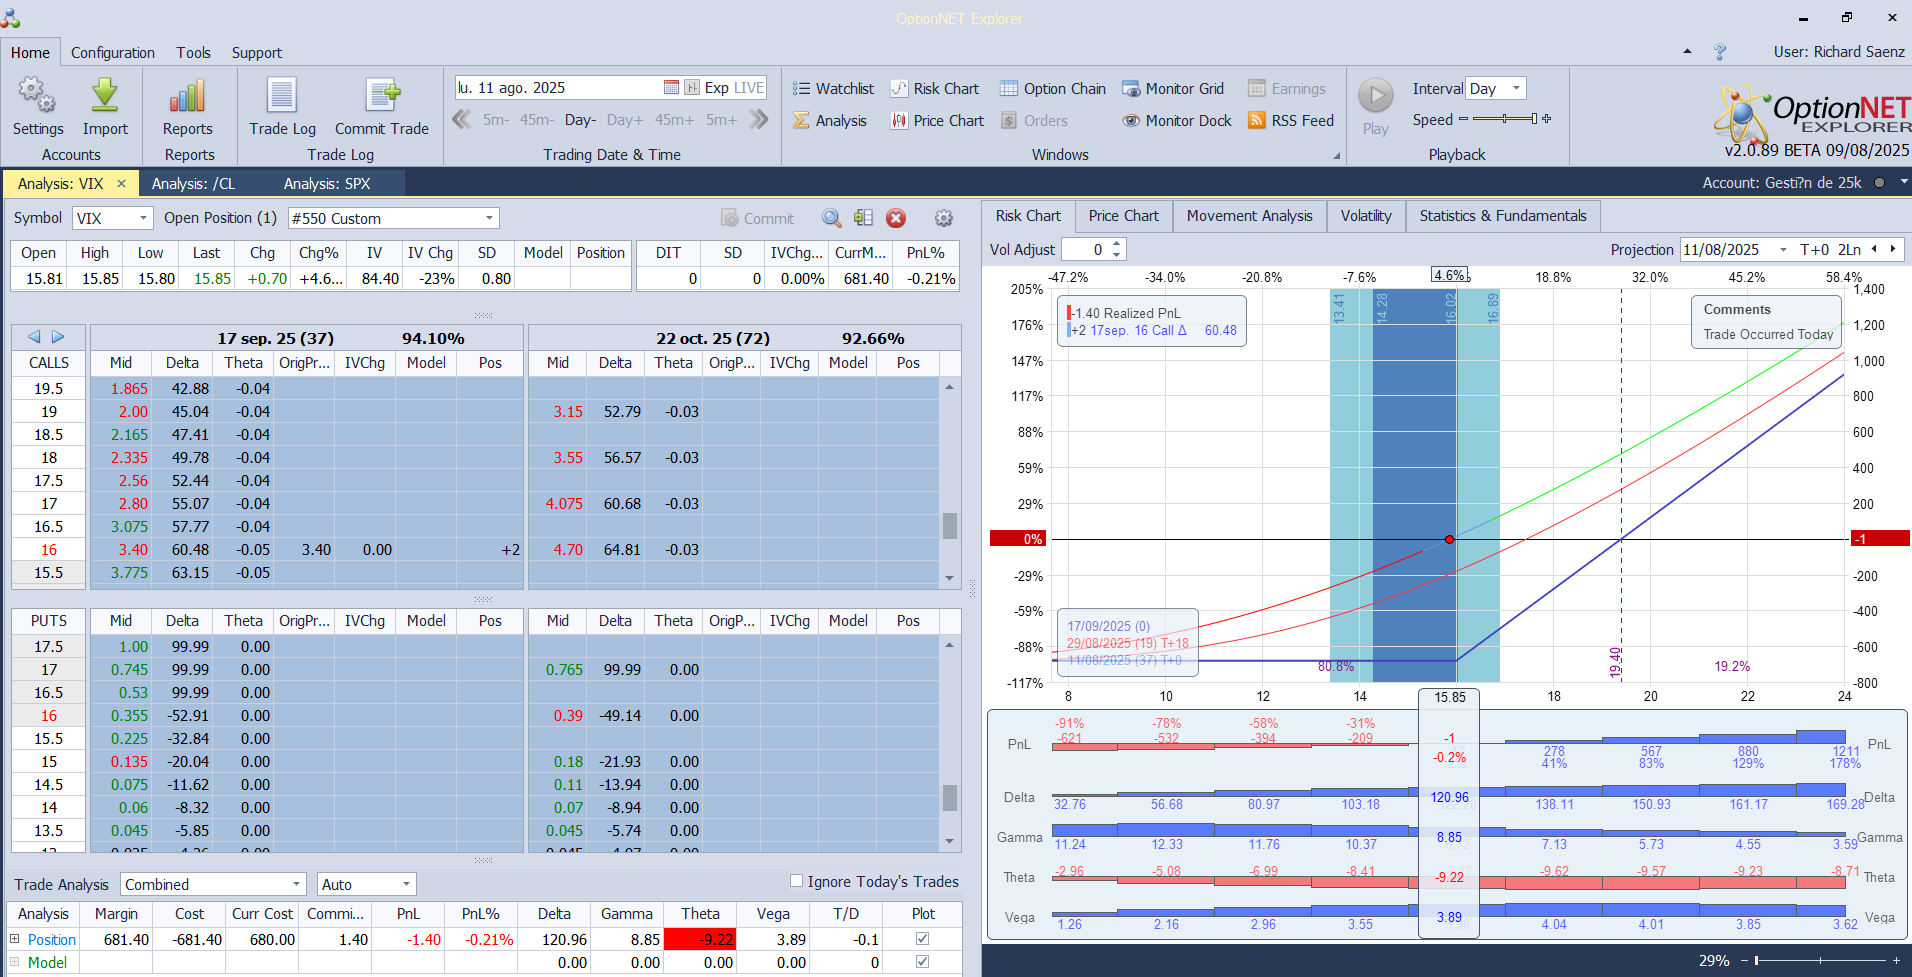Collapse the ribbon with the up arrow
The width and height of the screenshot is (1912, 977).
click(1688, 51)
